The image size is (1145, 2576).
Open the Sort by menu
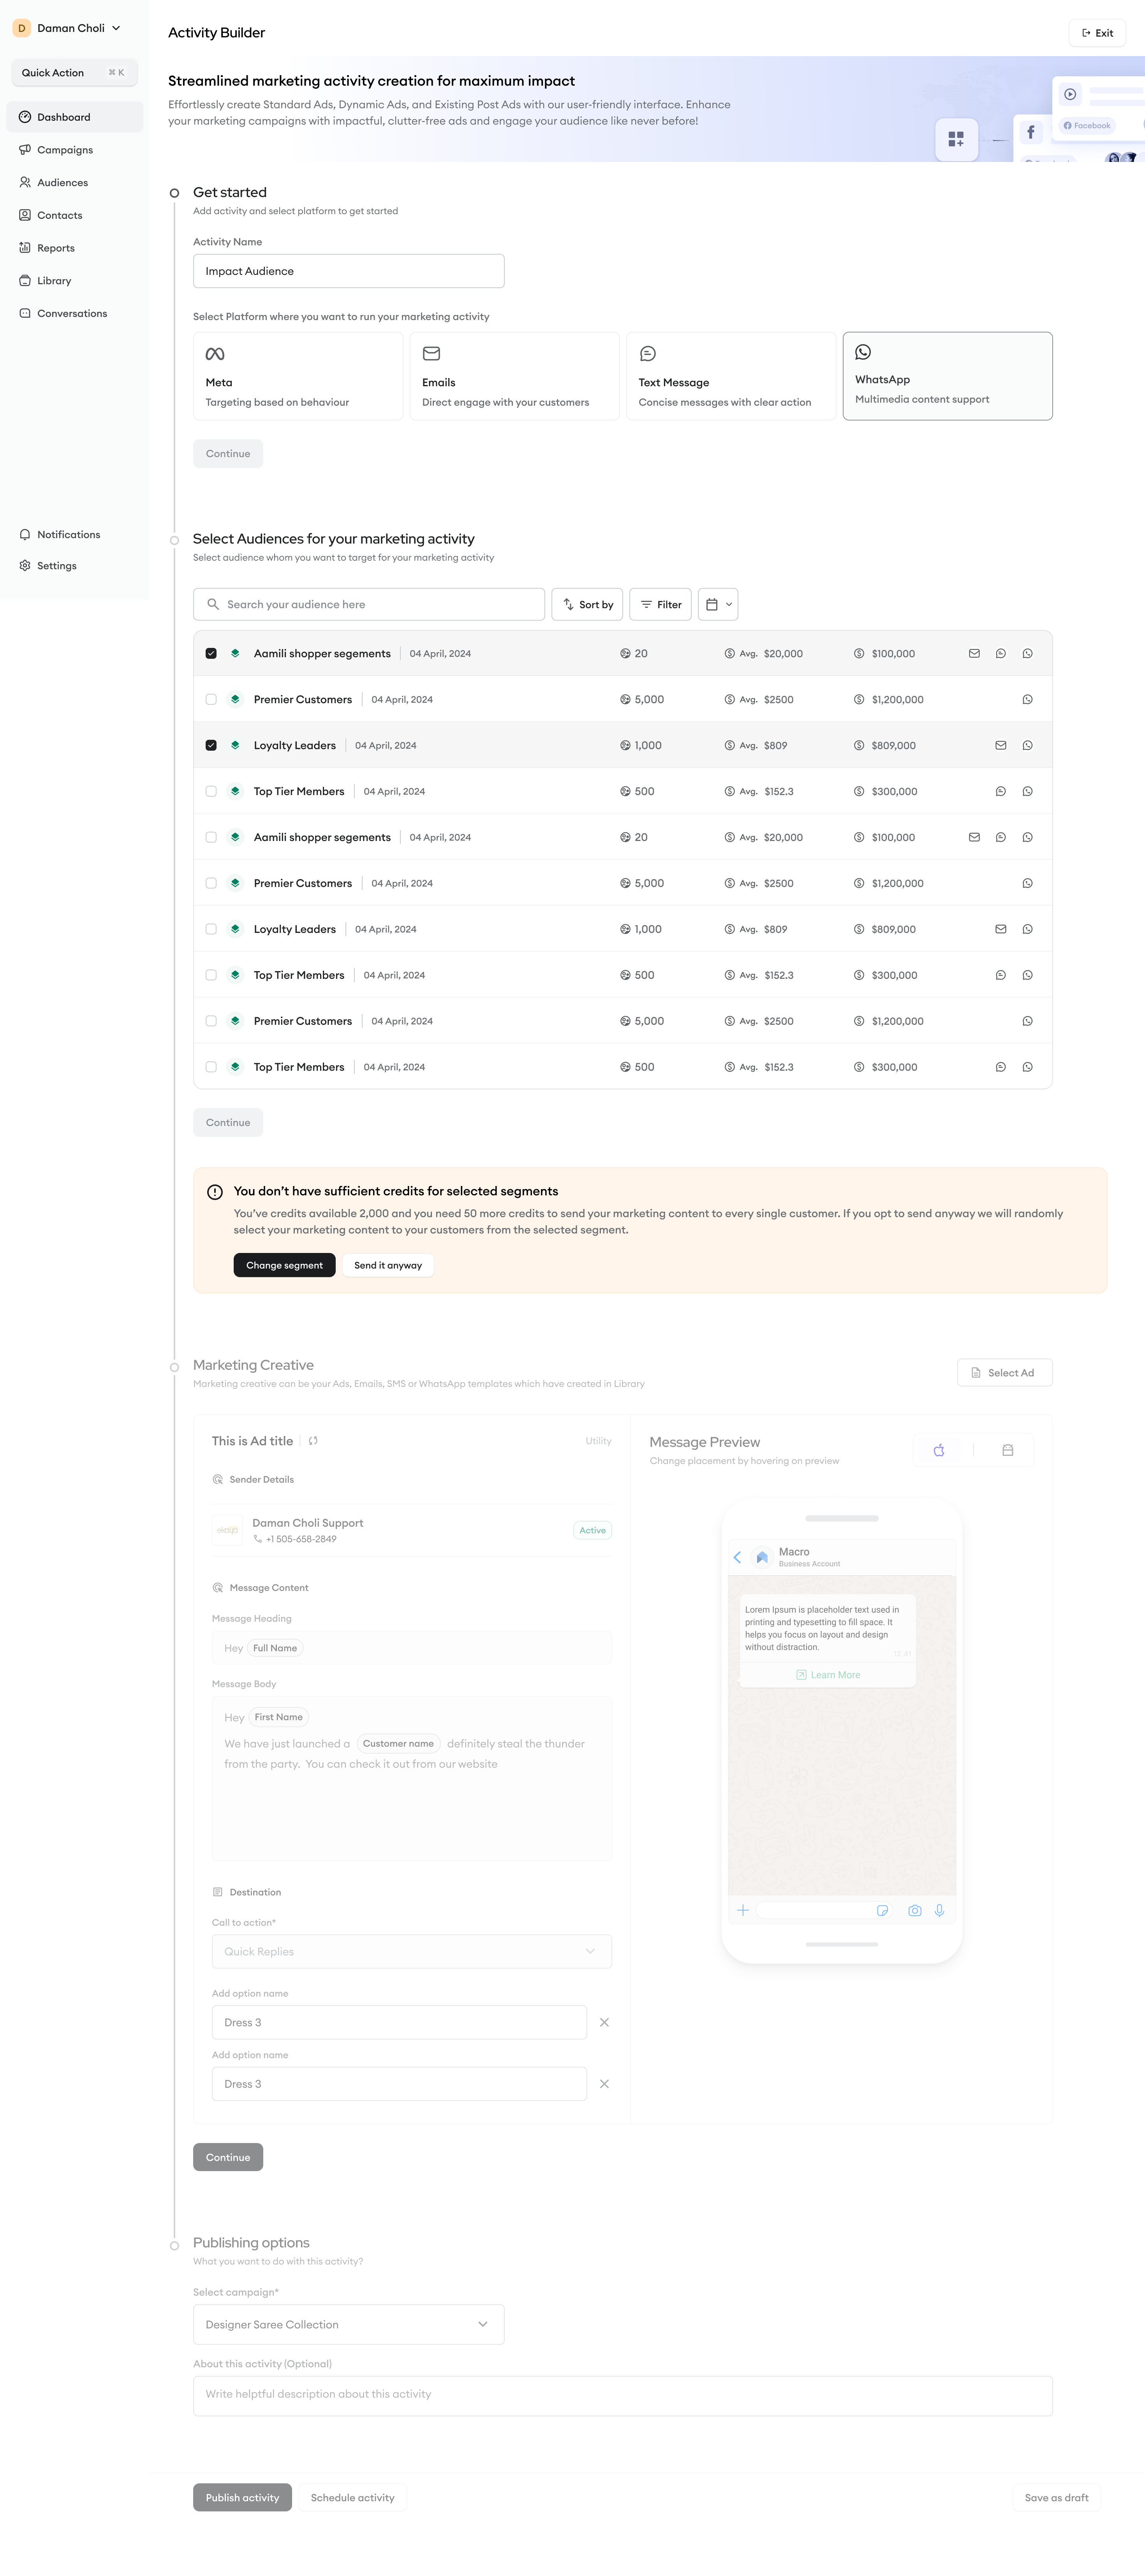pyautogui.click(x=587, y=604)
